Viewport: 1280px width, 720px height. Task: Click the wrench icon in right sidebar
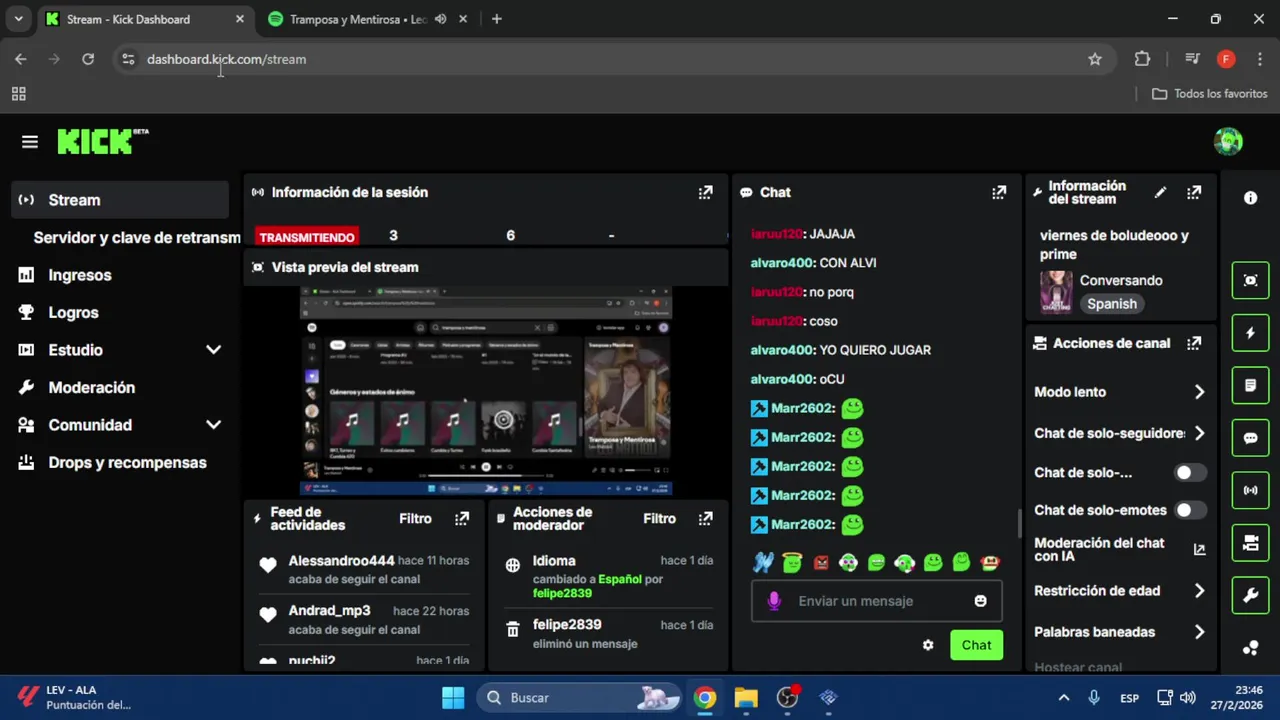(1250, 596)
